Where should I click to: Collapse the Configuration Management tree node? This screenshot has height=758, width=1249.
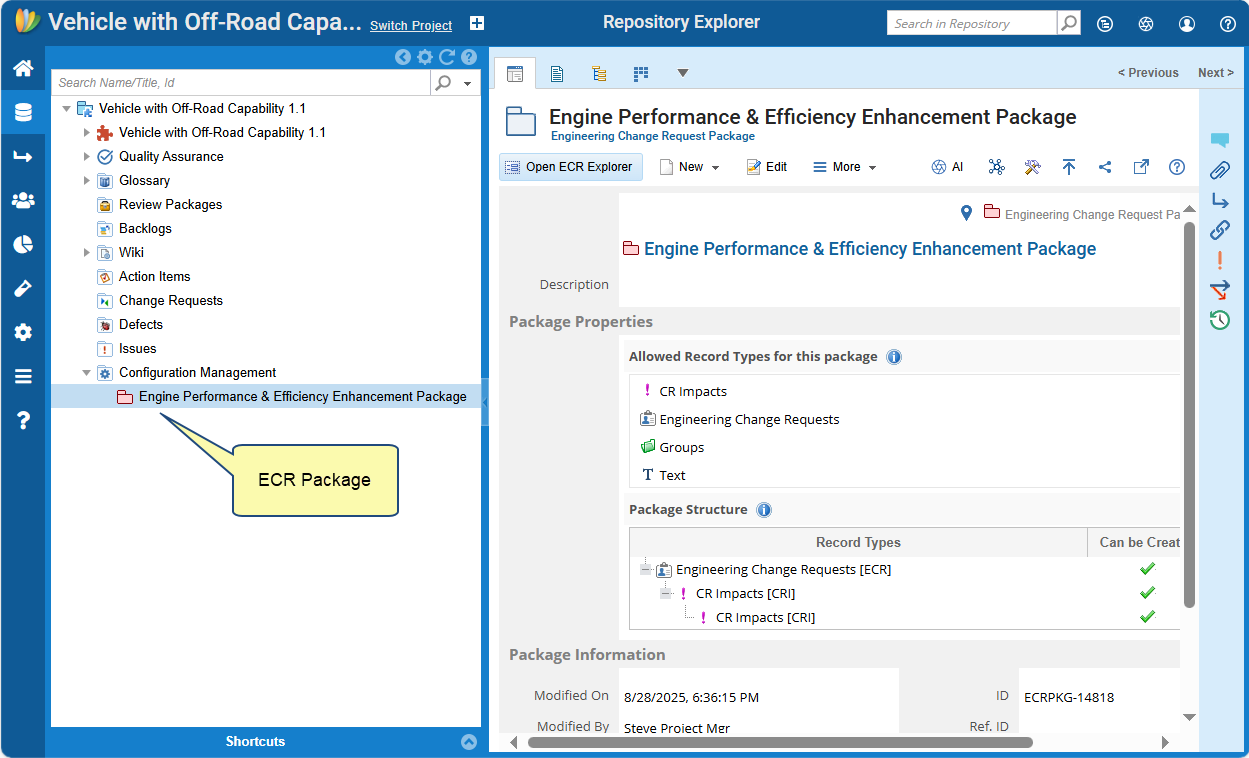coord(87,373)
